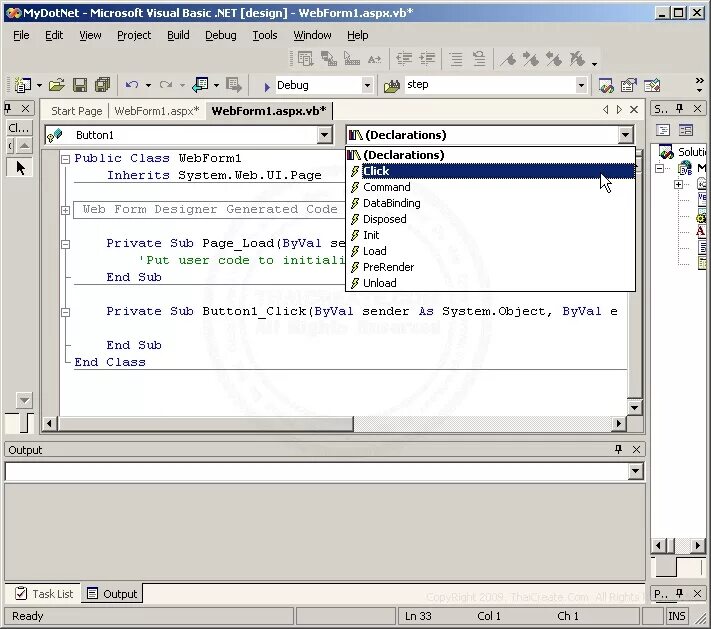The image size is (711, 629).
Task: Click the editor horizontal scroll right arrow
Action: [618, 424]
